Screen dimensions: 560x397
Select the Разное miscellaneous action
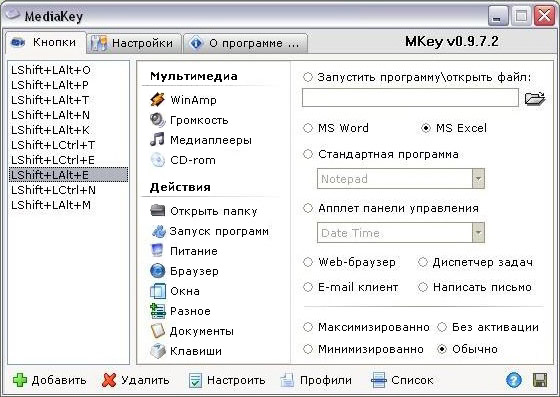tap(180, 311)
